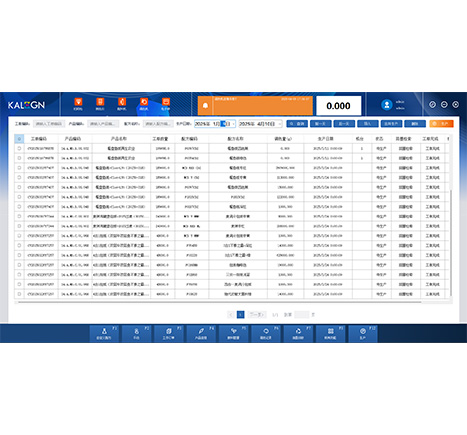Click the F1 flask button in bottom bar
Viewport: 467px width, 435px height.
click(x=104, y=333)
